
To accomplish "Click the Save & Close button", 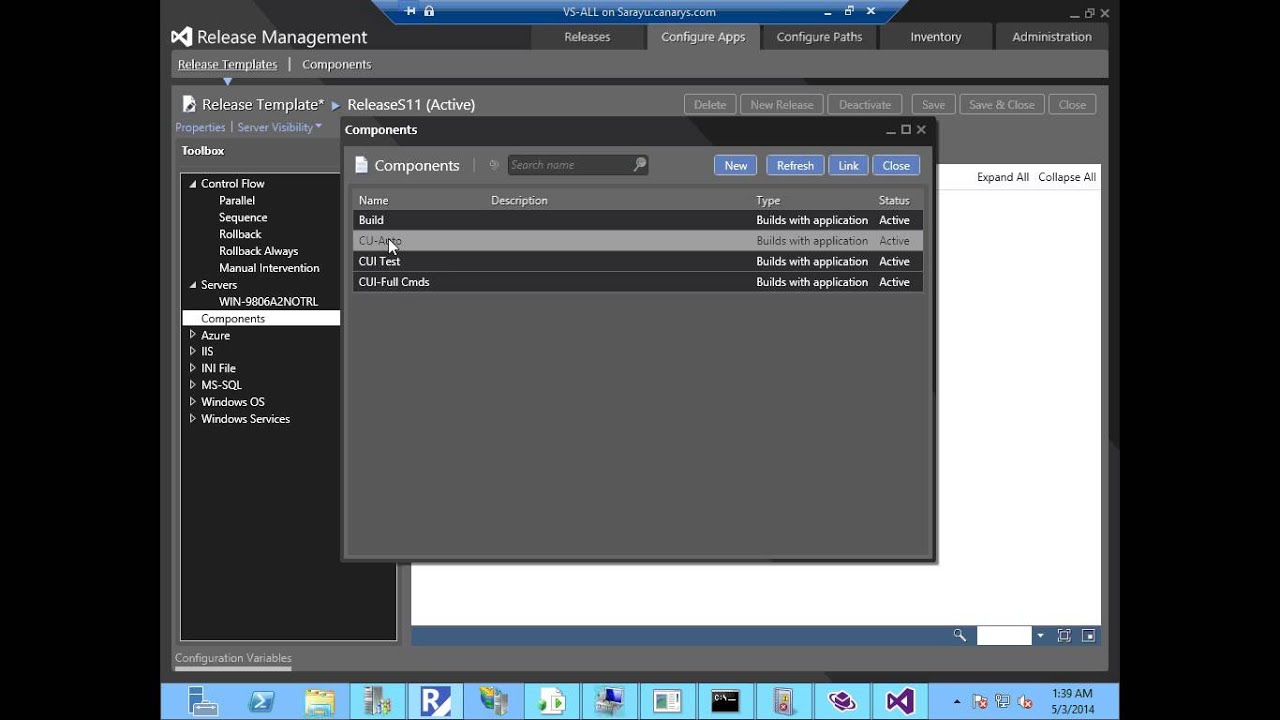I will [1002, 104].
